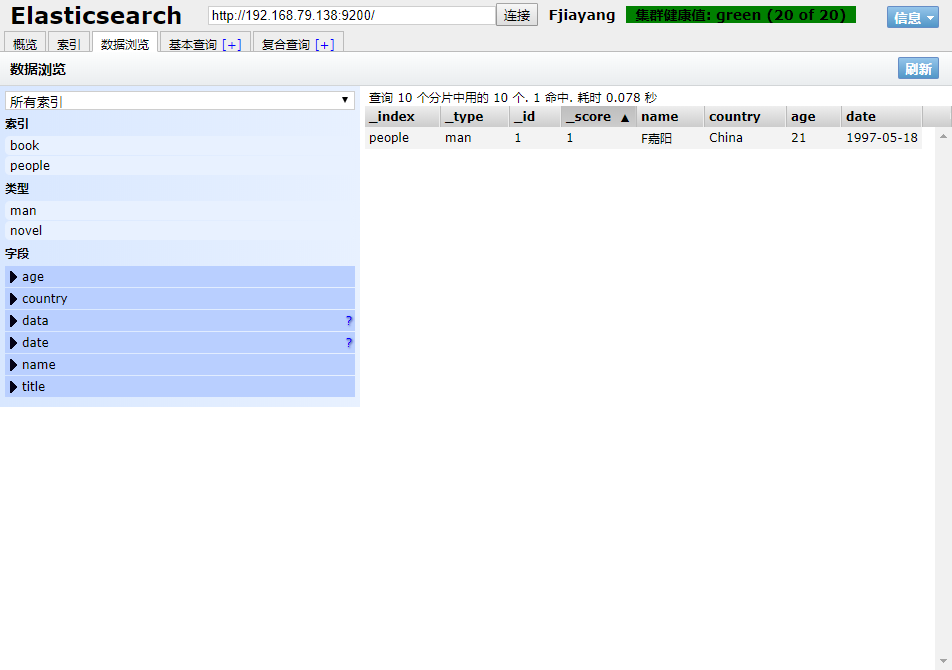
Task: Switch to the 索引 tab
Action: 69,44
